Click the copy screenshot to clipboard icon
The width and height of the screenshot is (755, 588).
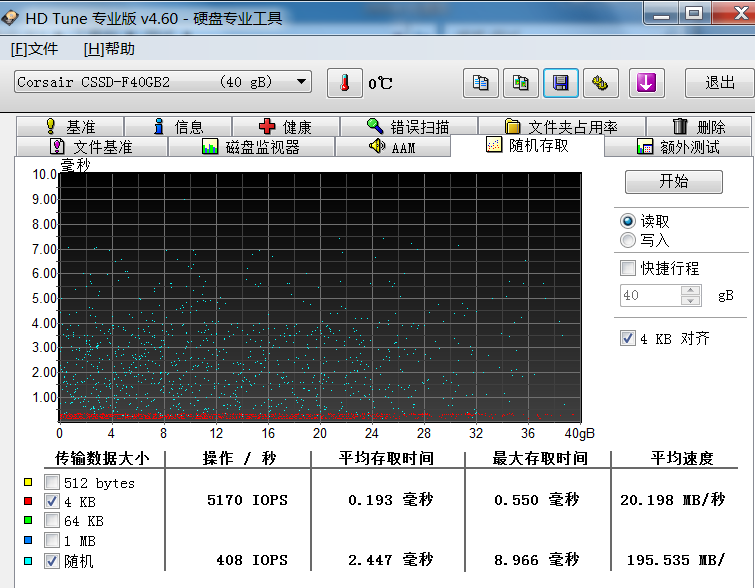click(520, 83)
